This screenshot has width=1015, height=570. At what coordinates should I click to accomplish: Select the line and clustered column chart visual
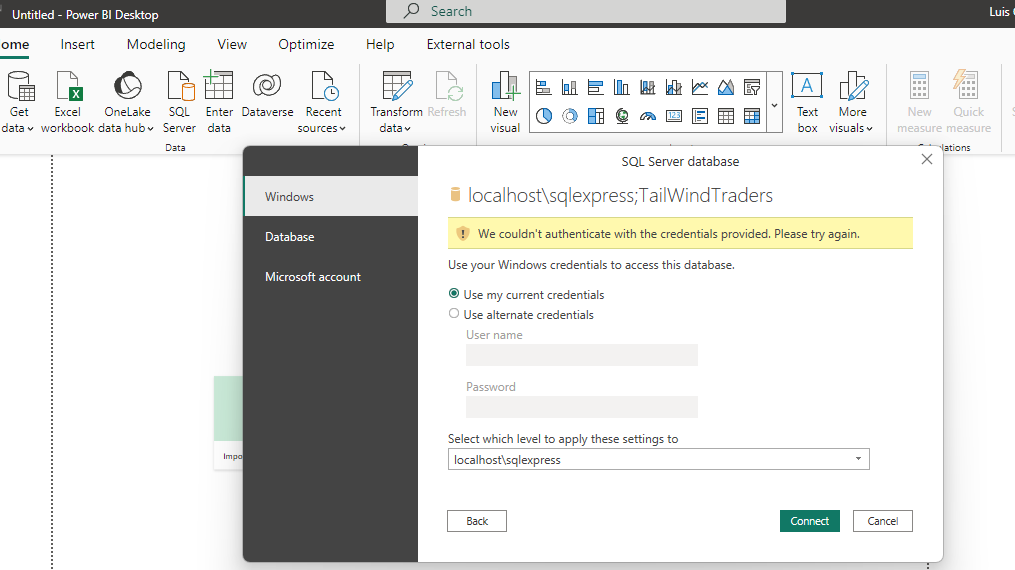674,87
